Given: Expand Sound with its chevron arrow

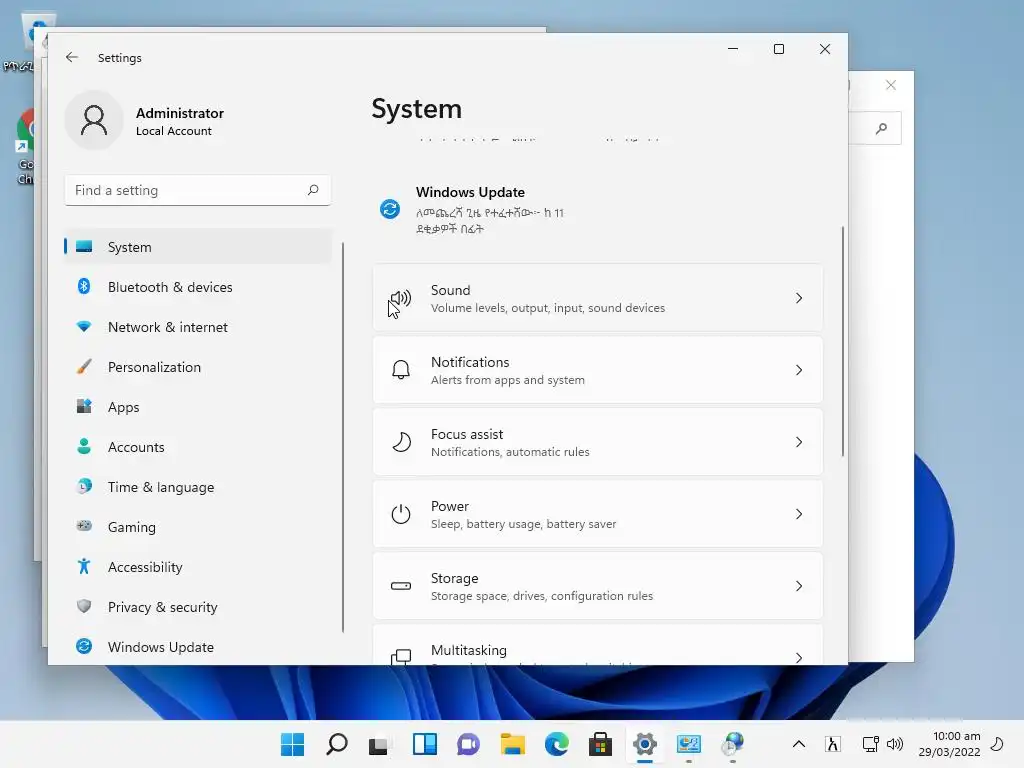Looking at the screenshot, I should [799, 298].
